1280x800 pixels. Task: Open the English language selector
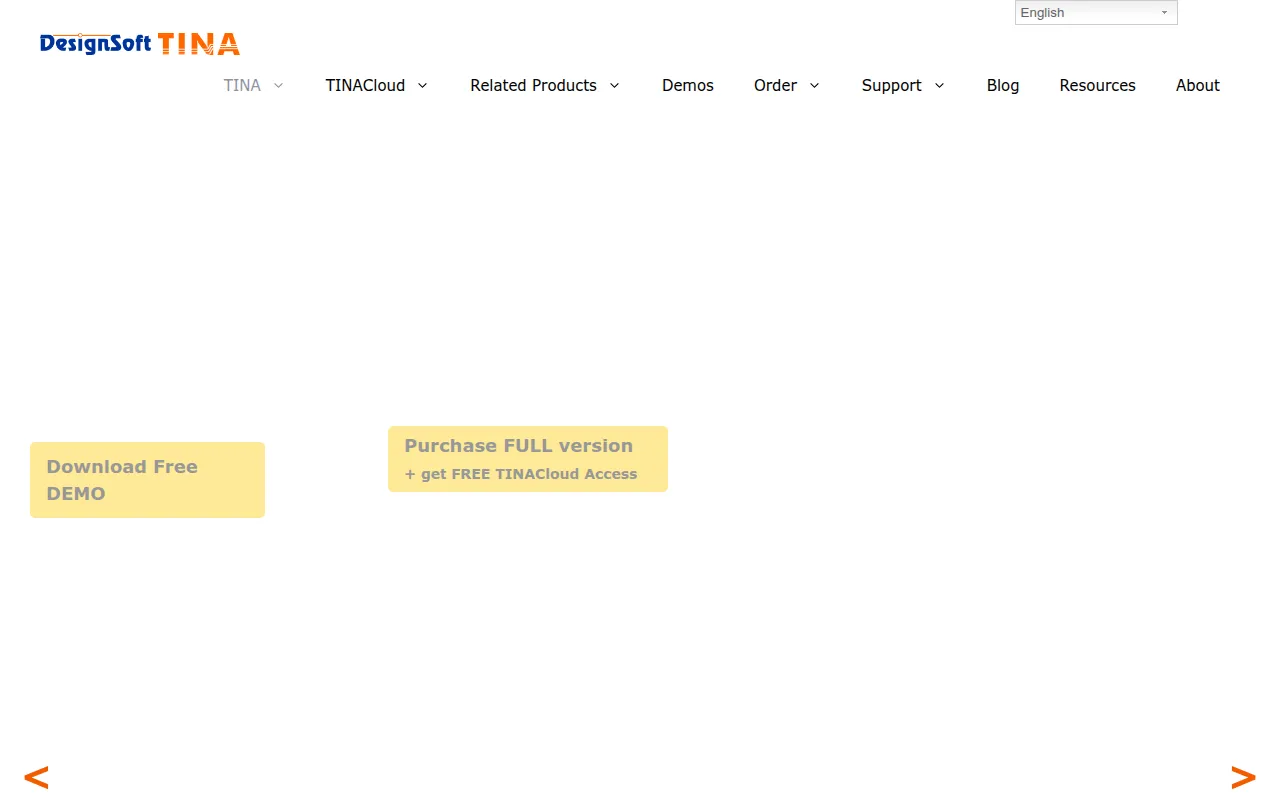pyautogui.click(x=1096, y=13)
